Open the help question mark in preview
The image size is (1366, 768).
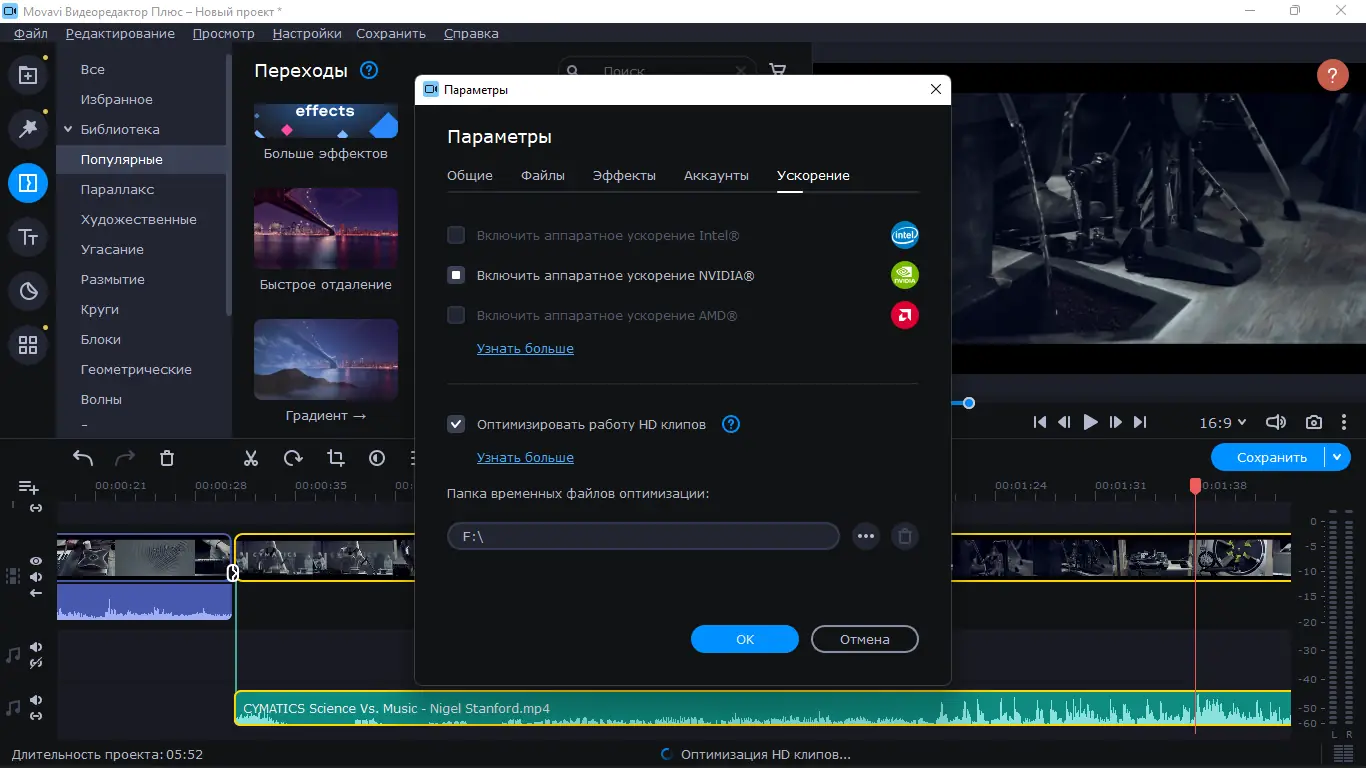(x=1332, y=75)
